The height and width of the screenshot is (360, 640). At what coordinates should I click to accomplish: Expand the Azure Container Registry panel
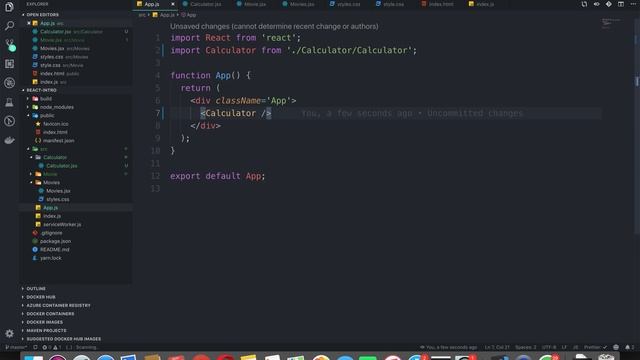(58, 305)
